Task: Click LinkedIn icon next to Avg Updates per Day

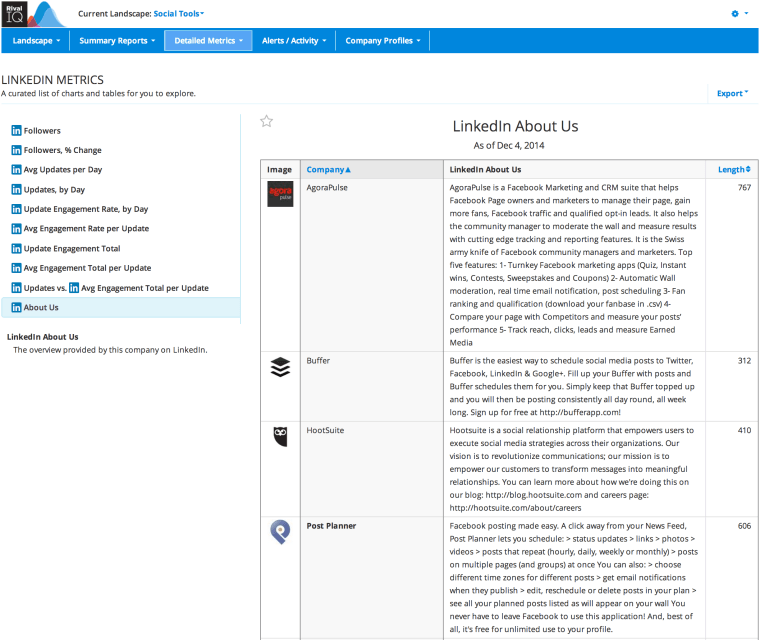Action: point(16,170)
